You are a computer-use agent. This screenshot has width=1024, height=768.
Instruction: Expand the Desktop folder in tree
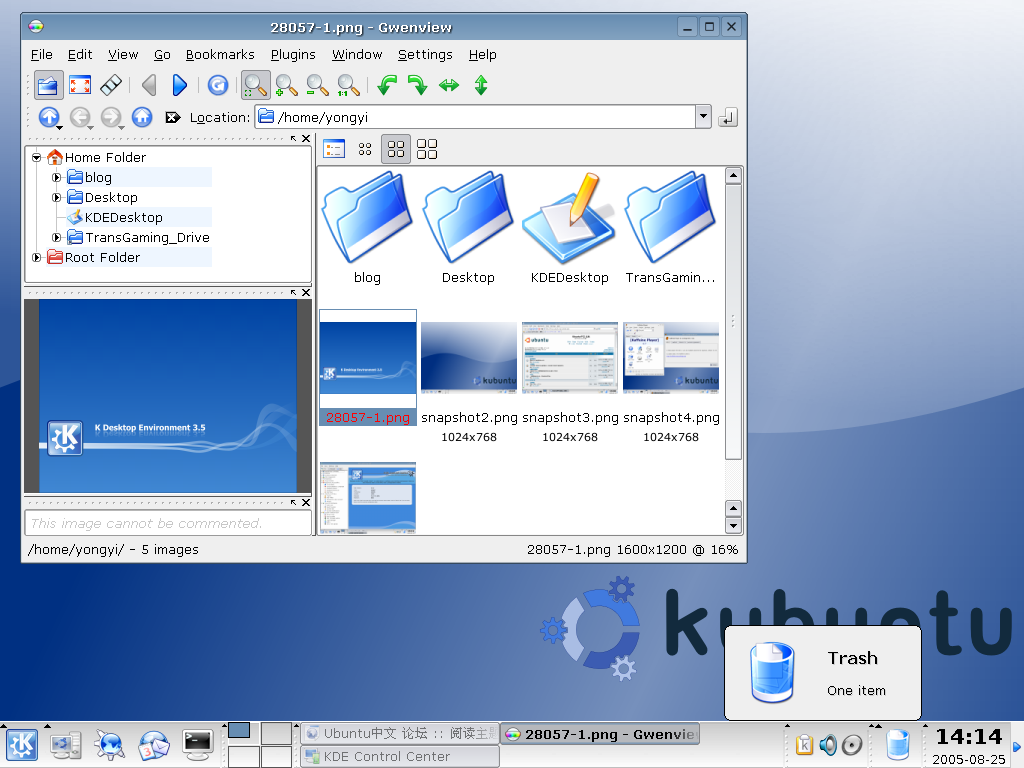pyautogui.click(x=57, y=197)
